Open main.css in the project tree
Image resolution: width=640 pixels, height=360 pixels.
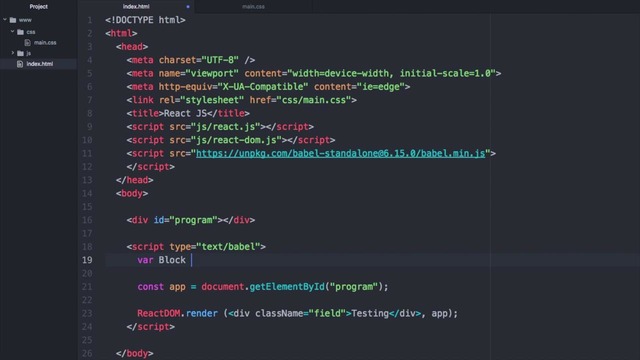click(x=45, y=42)
